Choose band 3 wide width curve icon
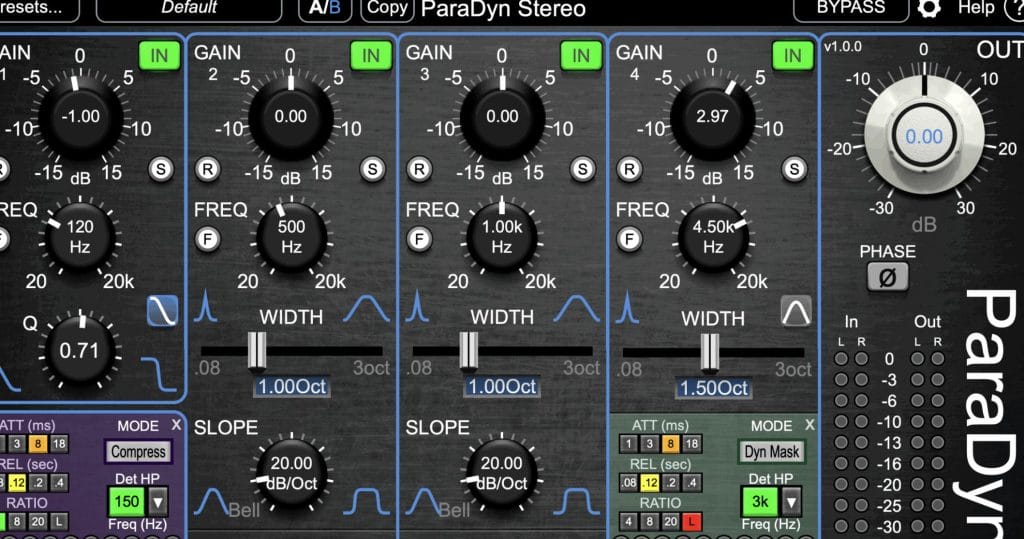 pyautogui.click(x=577, y=308)
